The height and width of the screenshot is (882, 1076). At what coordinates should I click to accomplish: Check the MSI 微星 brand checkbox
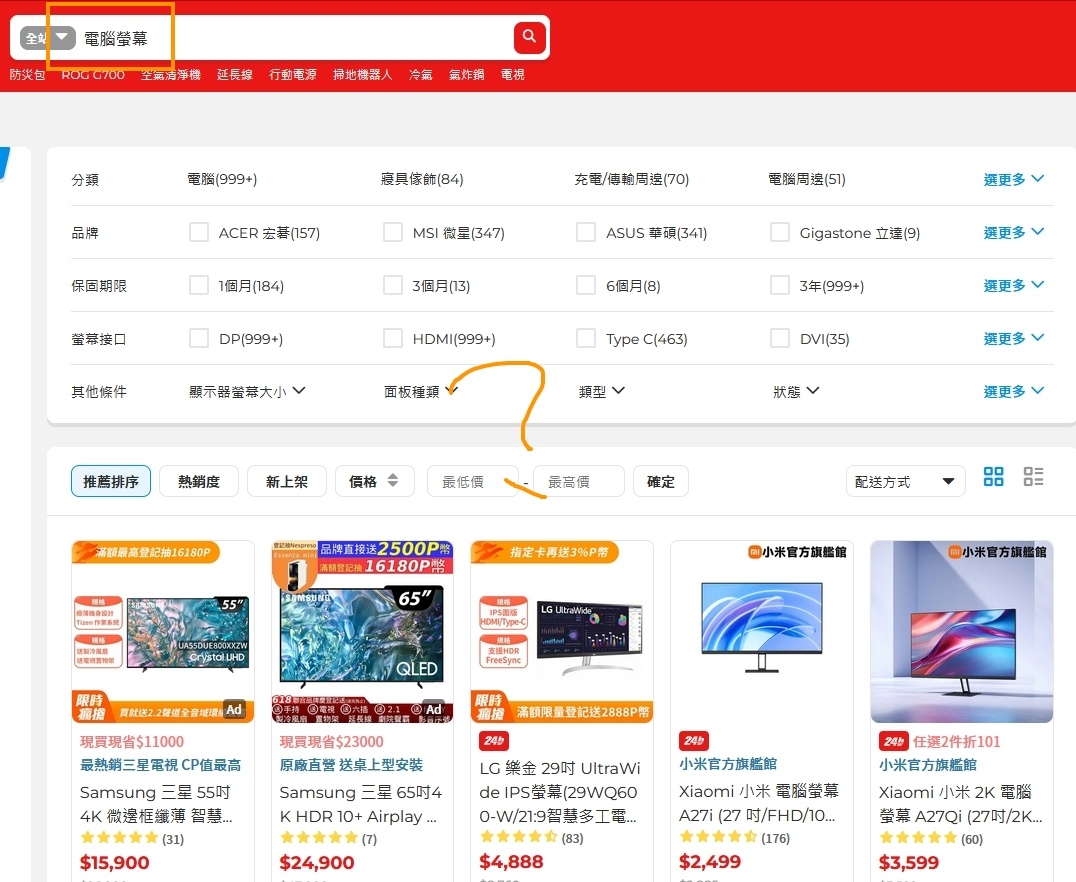coord(393,232)
